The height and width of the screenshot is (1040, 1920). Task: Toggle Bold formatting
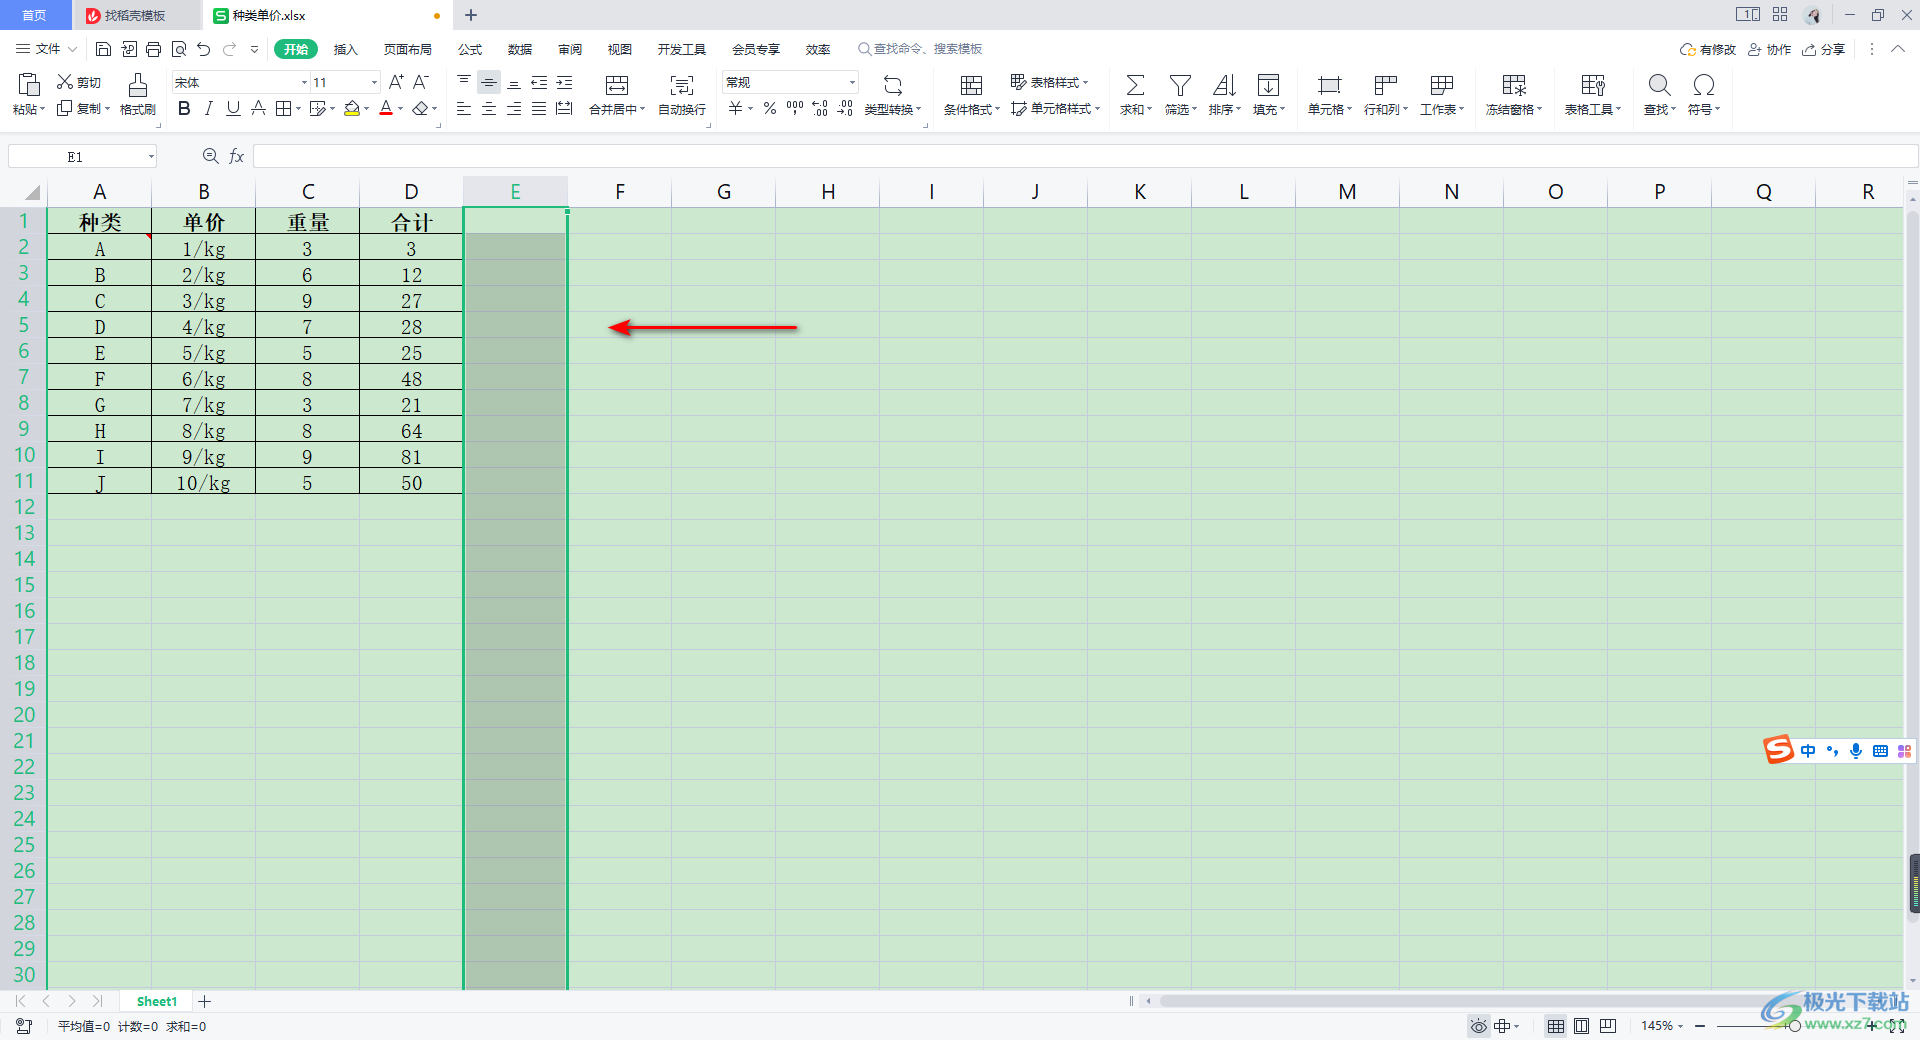tap(184, 108)
